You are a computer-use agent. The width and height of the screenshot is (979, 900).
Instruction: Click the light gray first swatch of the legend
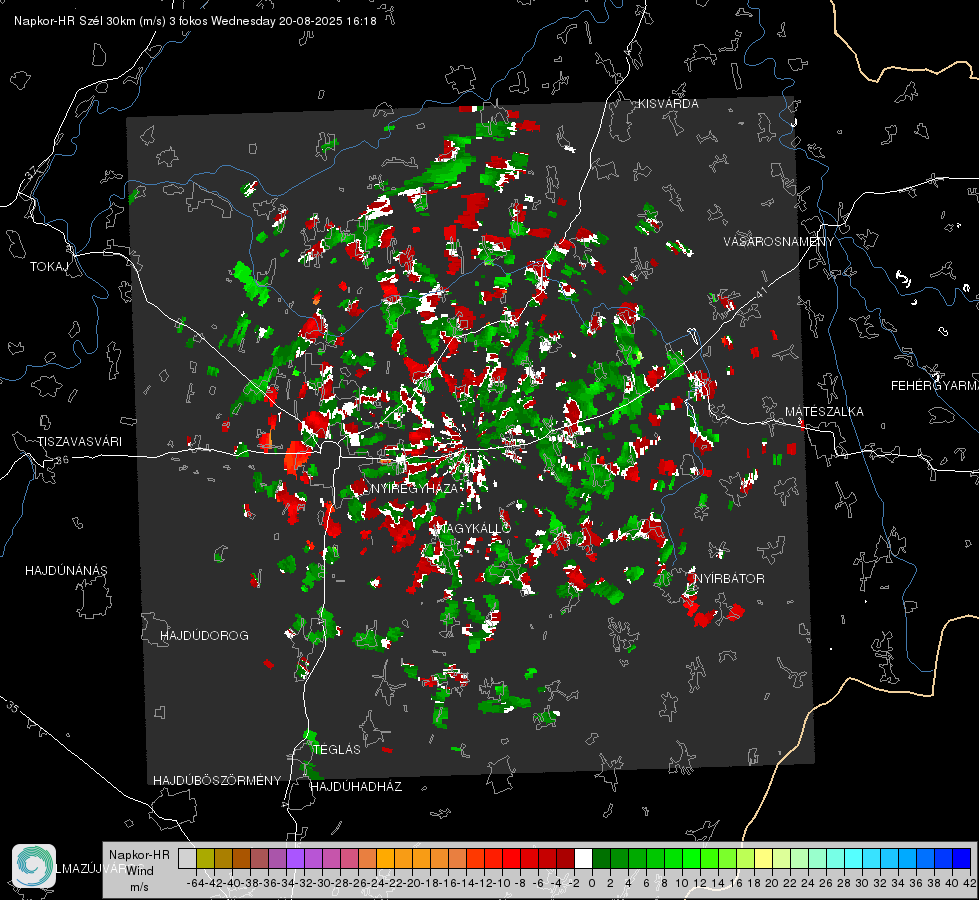tap(187, 858)
